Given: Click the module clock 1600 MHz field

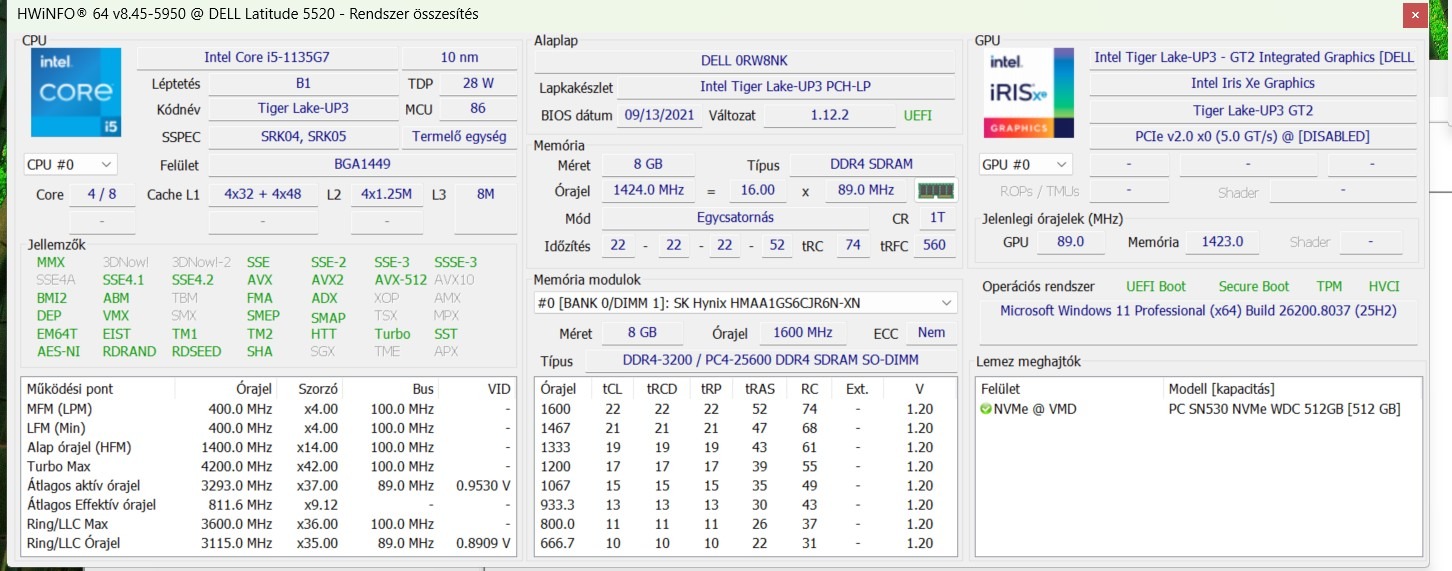Looking at the screenshot, I should tap(803, 332).
